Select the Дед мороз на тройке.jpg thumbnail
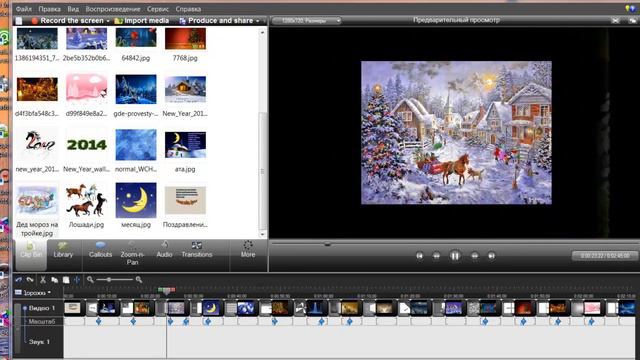 tap(37, 200)
